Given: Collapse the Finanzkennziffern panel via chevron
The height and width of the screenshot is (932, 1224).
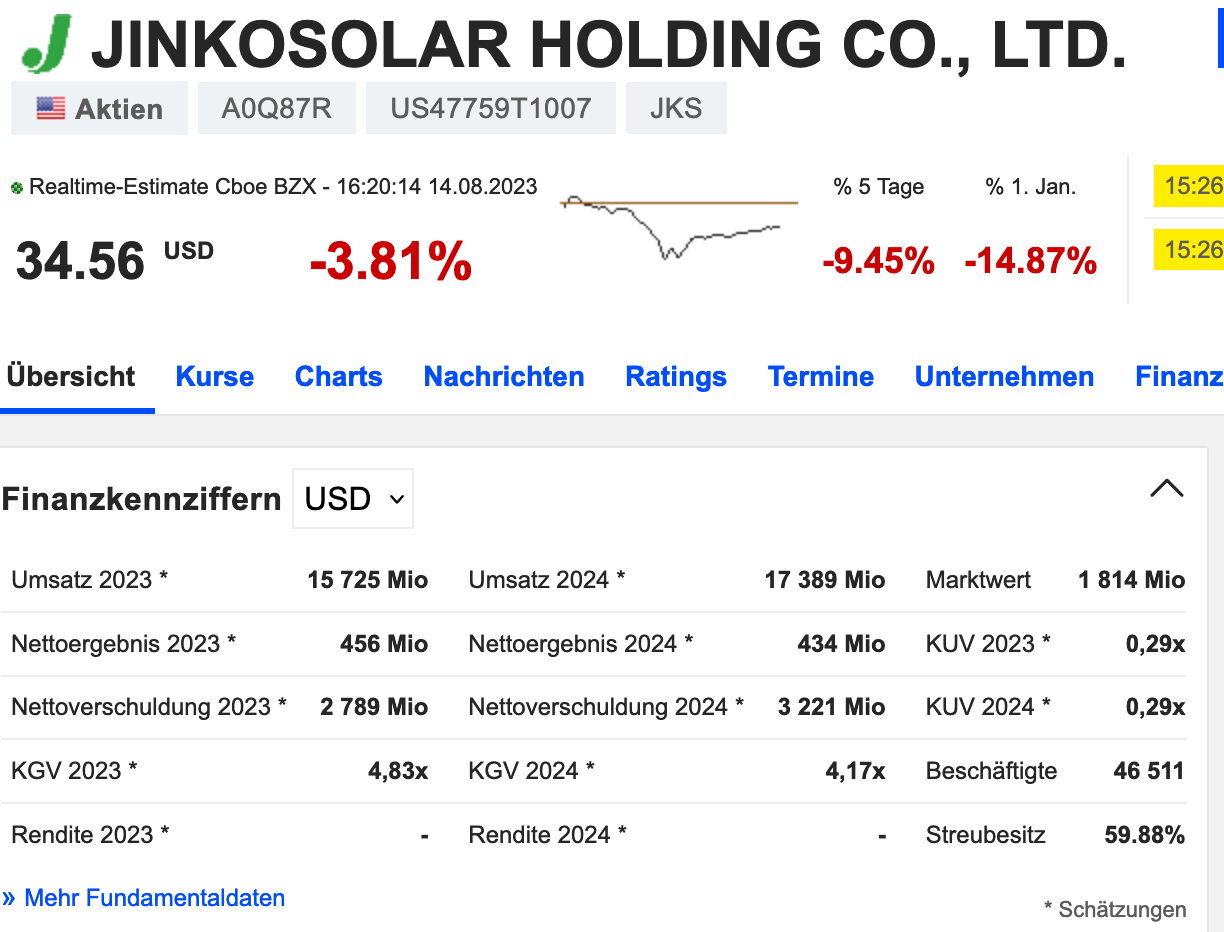Looking at the screenshot, I should (x=1166, y=488).
